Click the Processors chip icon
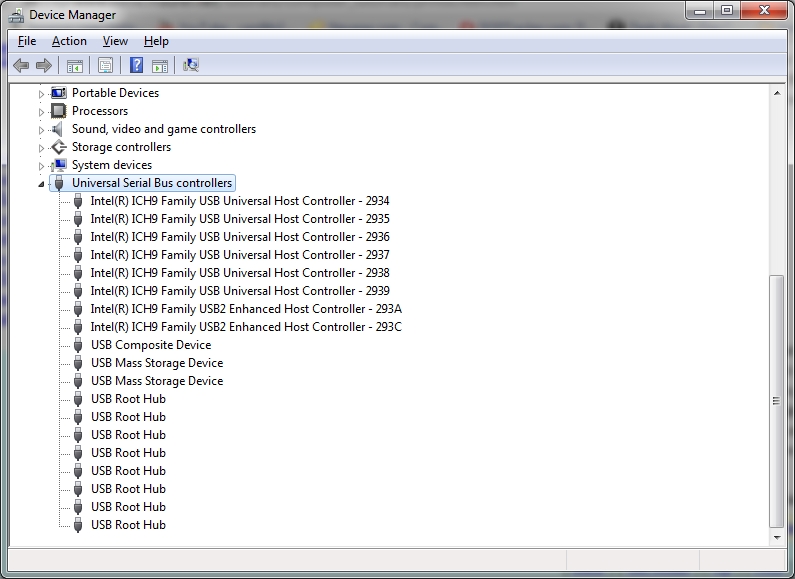 click(x=58, y=111)
